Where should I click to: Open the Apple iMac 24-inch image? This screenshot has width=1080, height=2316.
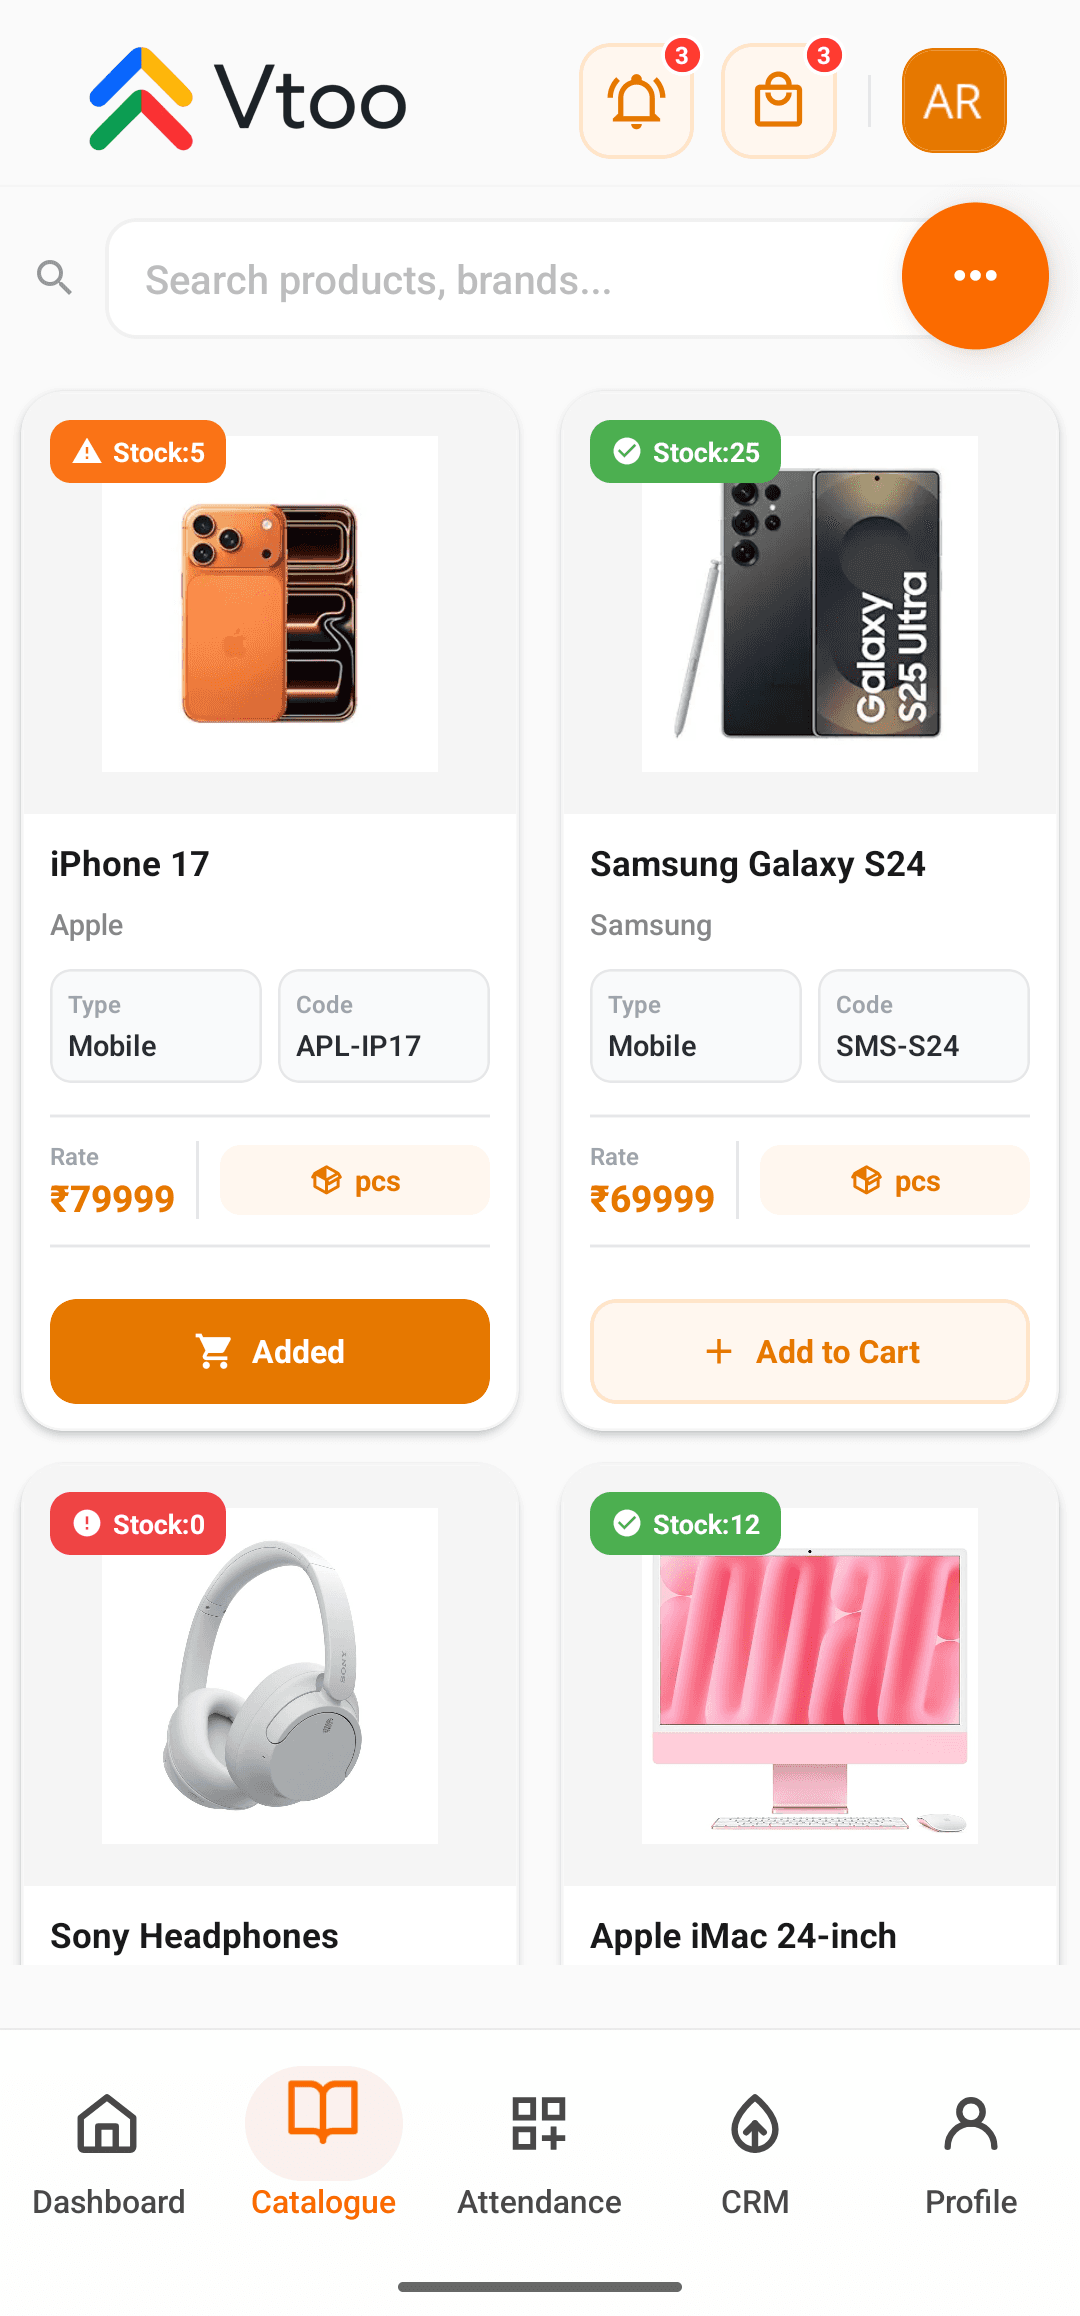(810, 1676)
